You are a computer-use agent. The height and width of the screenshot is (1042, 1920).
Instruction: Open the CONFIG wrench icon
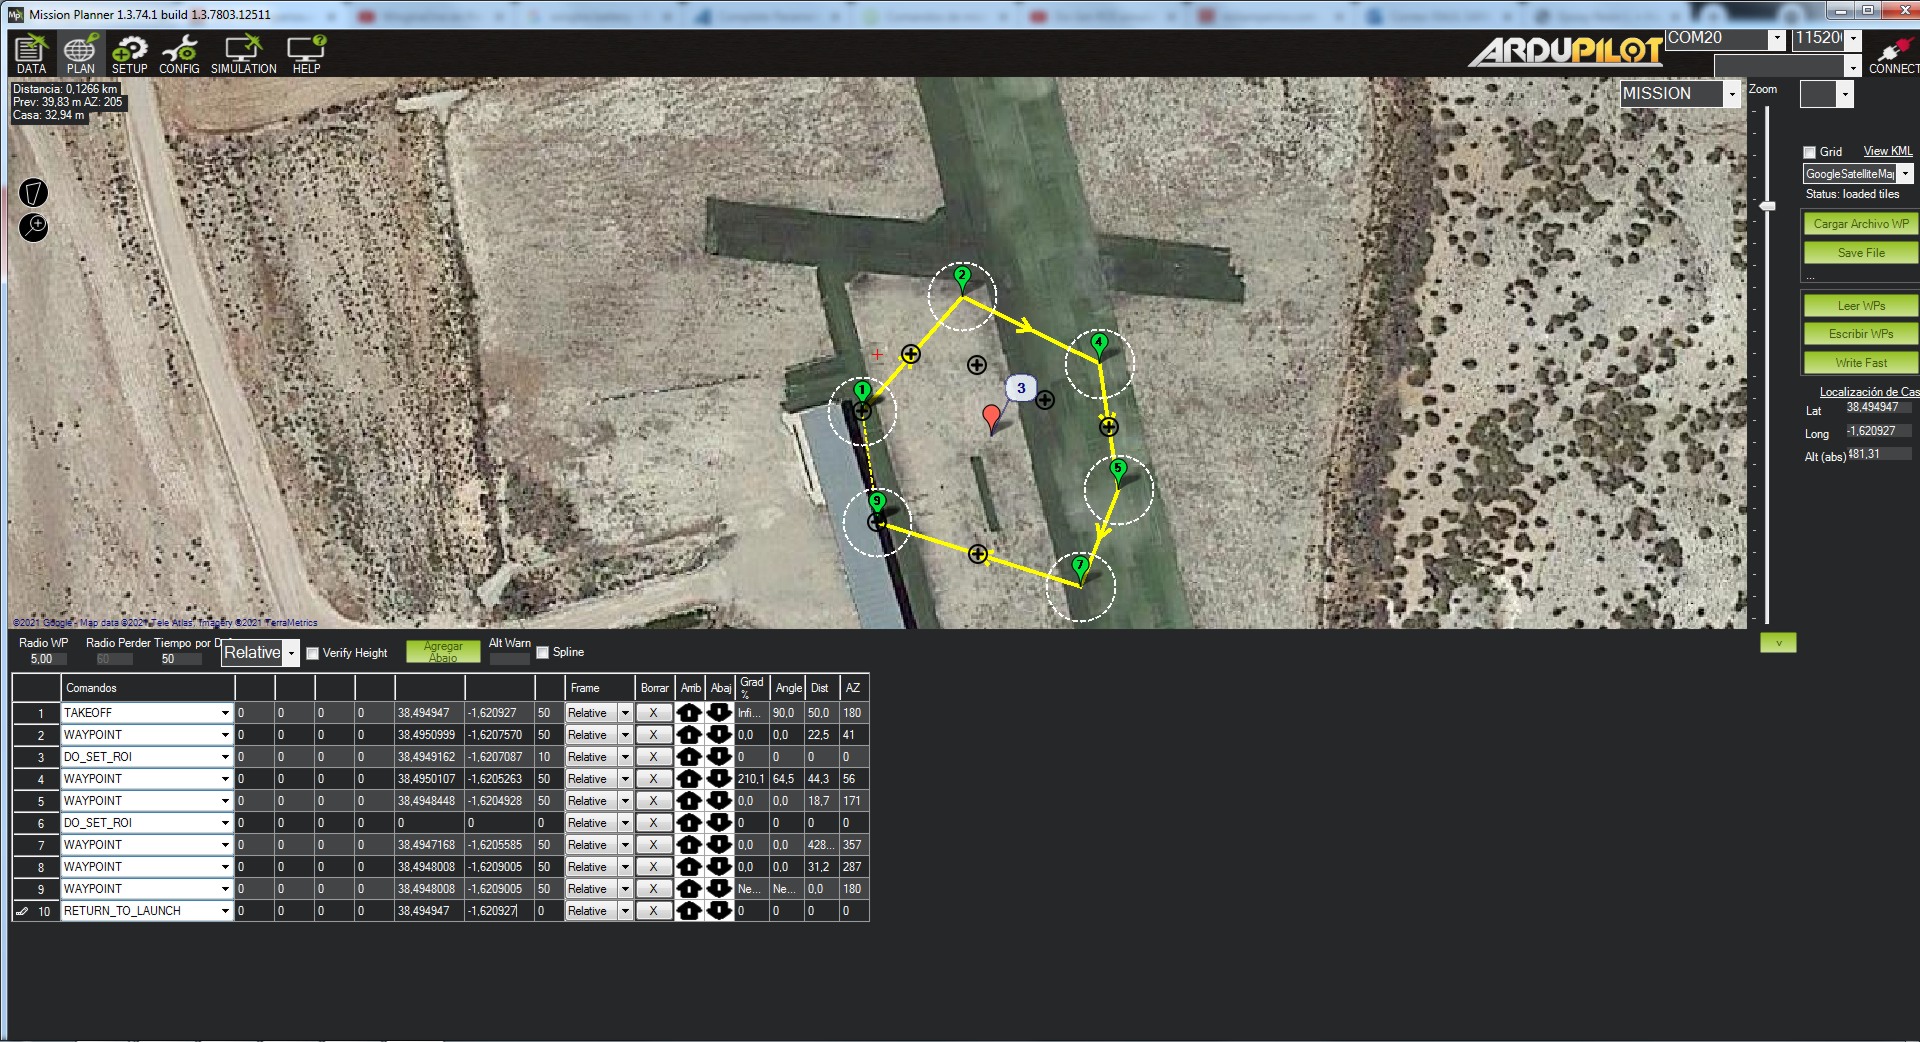pyautogui.click(x=179, y=54)
